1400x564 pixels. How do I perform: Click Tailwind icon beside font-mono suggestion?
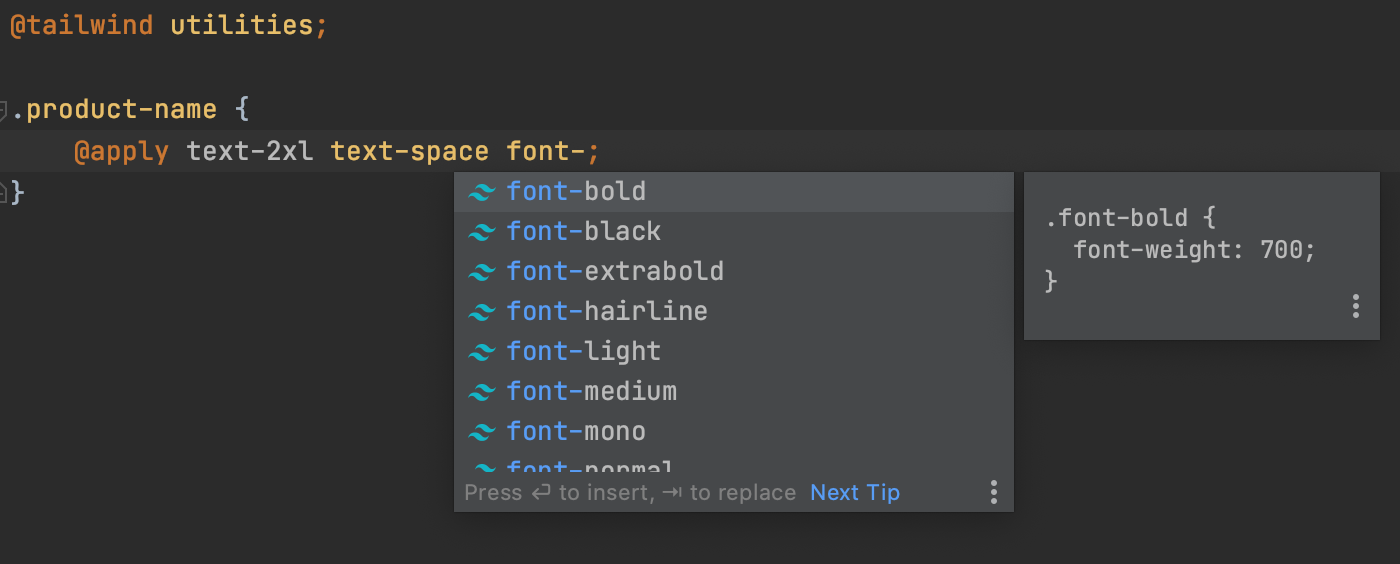click(x=482, y=432)
